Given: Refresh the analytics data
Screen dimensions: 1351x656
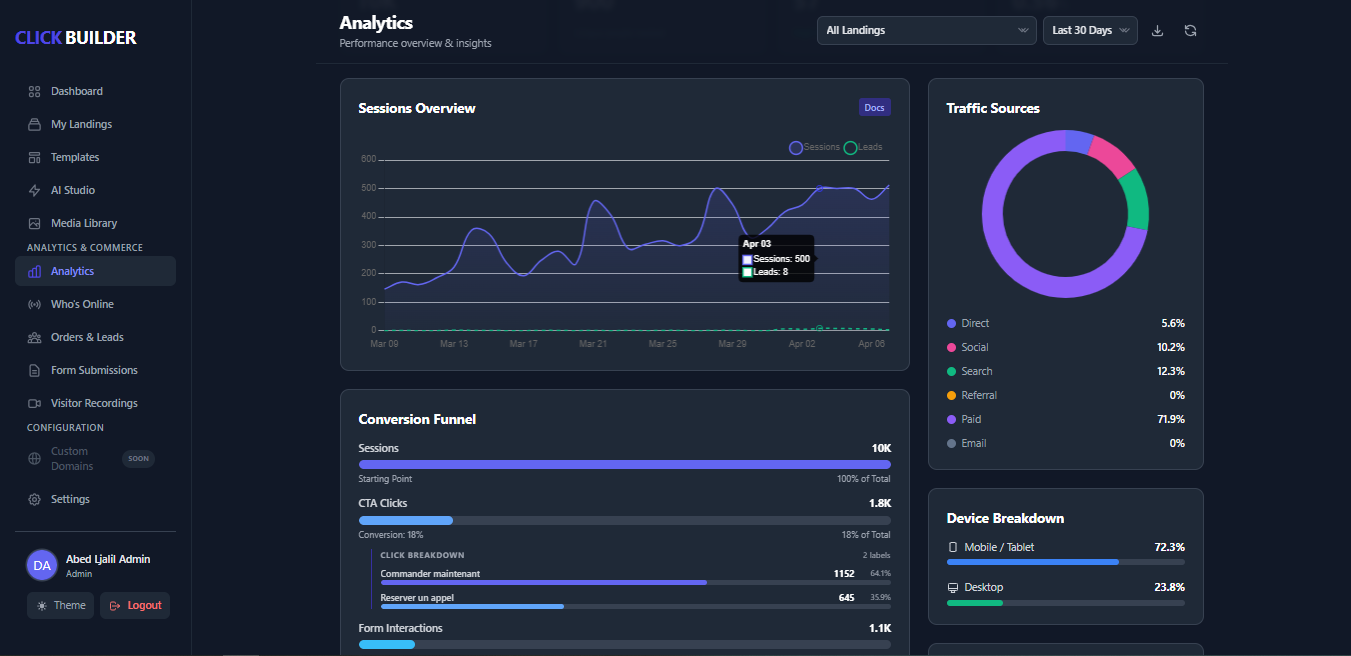Looking at the screenshot, I should click(1190, 30).
